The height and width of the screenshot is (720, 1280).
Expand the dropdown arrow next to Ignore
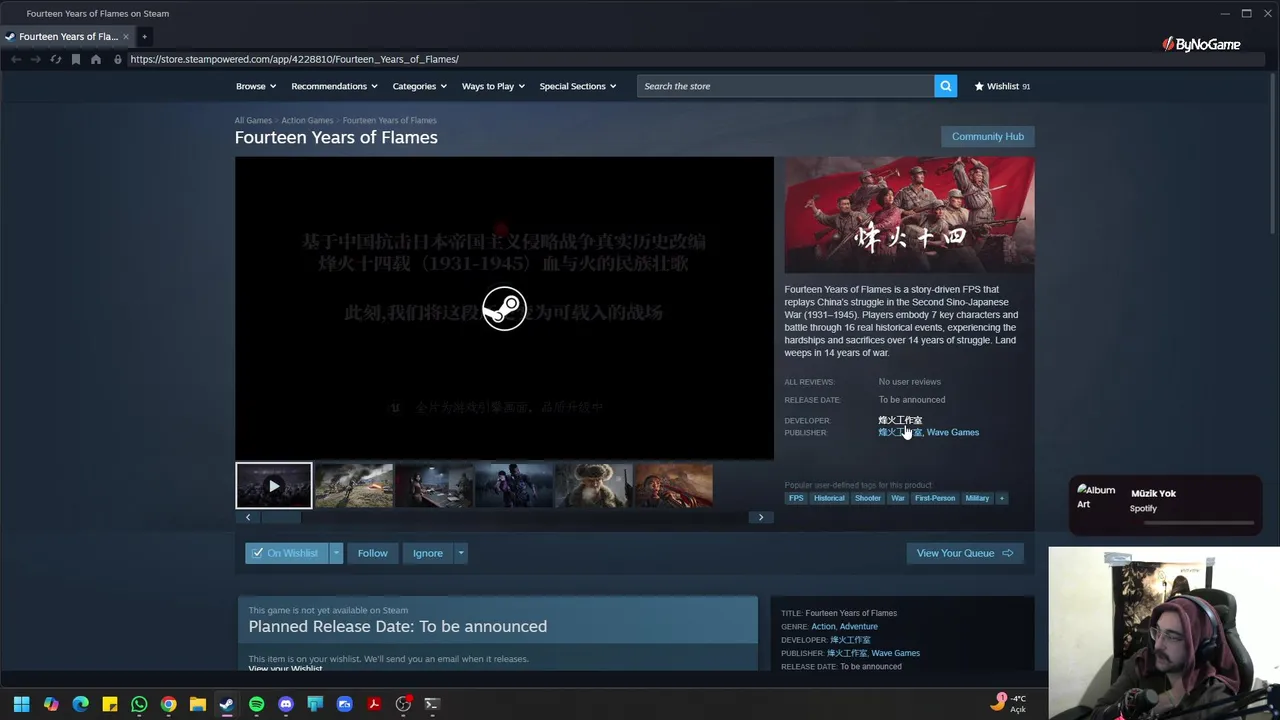click(x=461, y=553)
